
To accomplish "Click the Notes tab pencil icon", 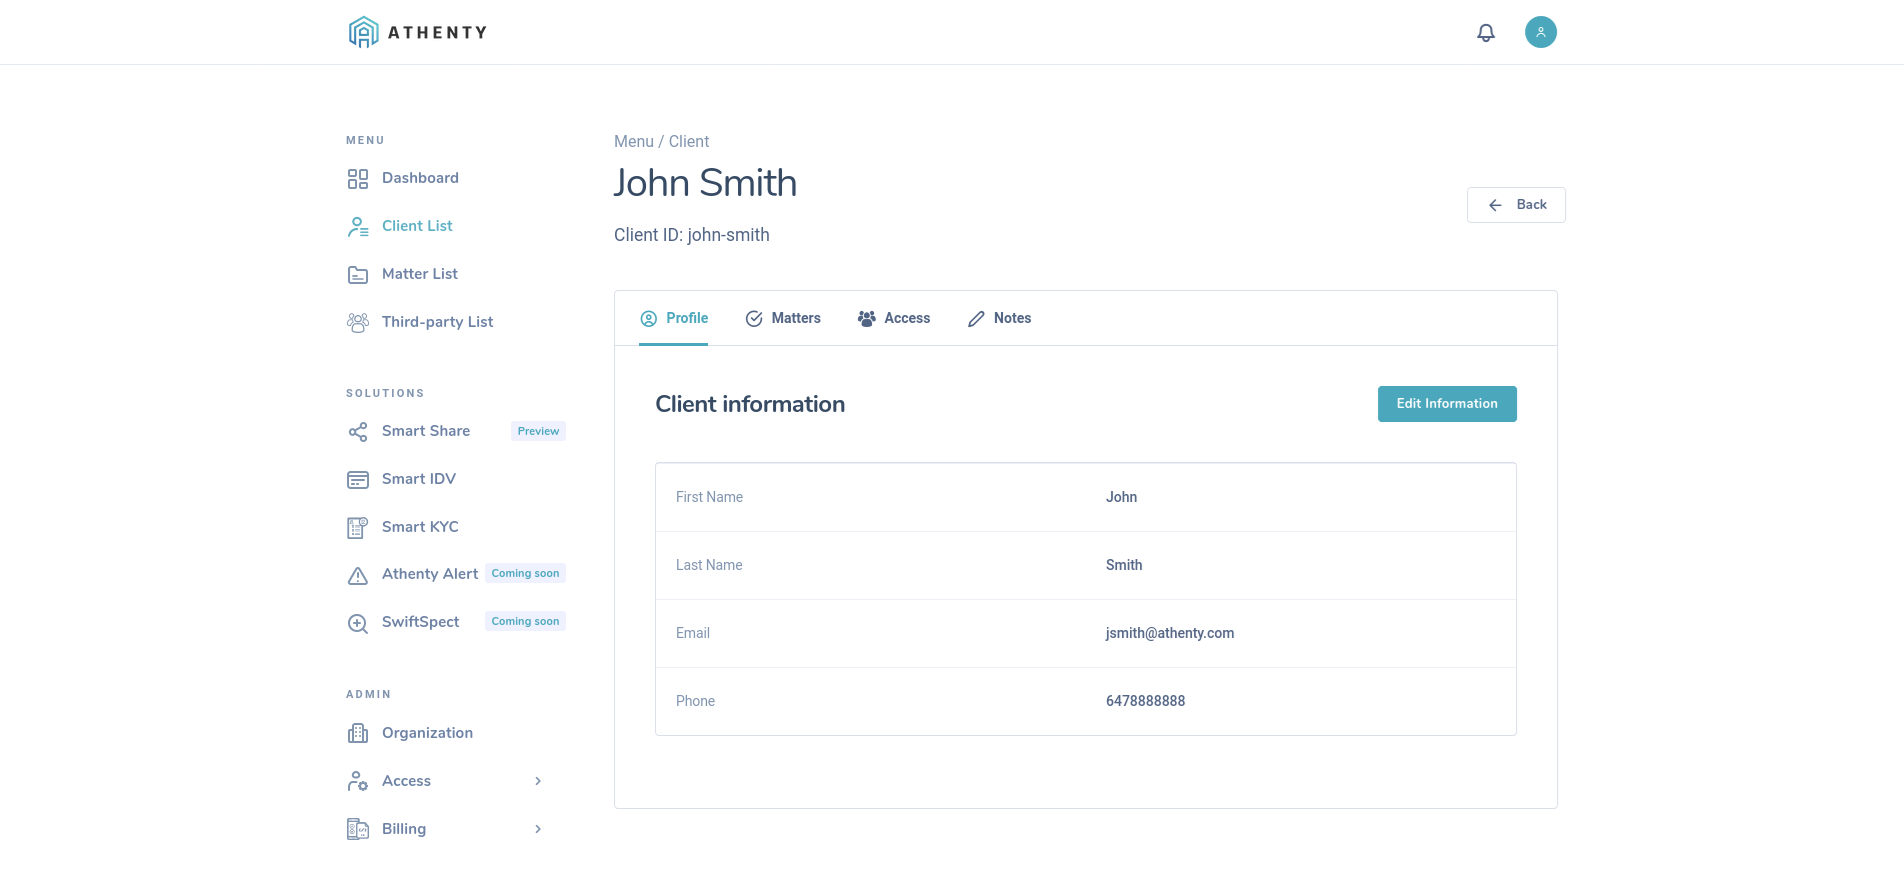I will tap(976, 318).
